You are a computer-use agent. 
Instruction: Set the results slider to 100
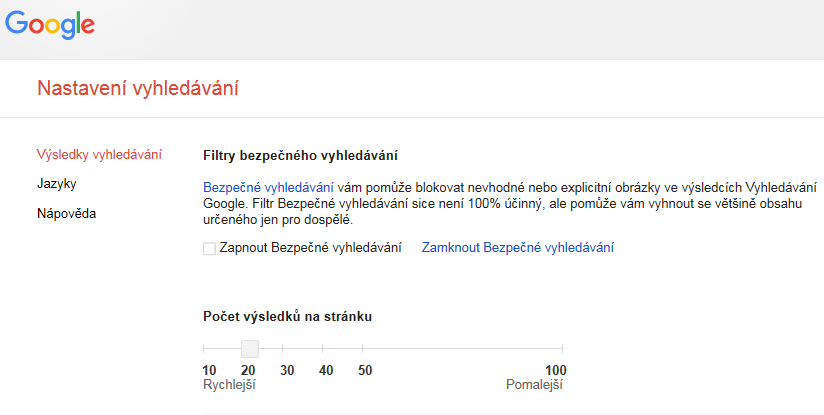pos(563,348)
